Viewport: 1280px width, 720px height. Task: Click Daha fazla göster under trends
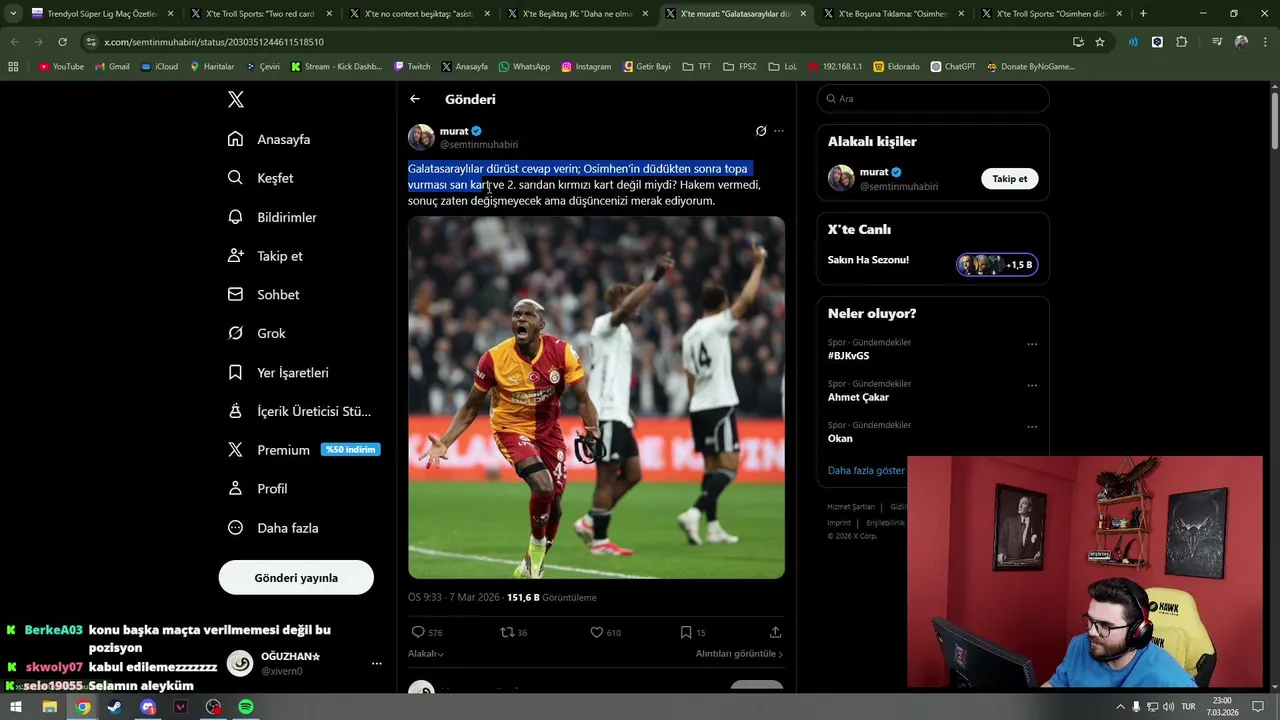coord(866,470)
